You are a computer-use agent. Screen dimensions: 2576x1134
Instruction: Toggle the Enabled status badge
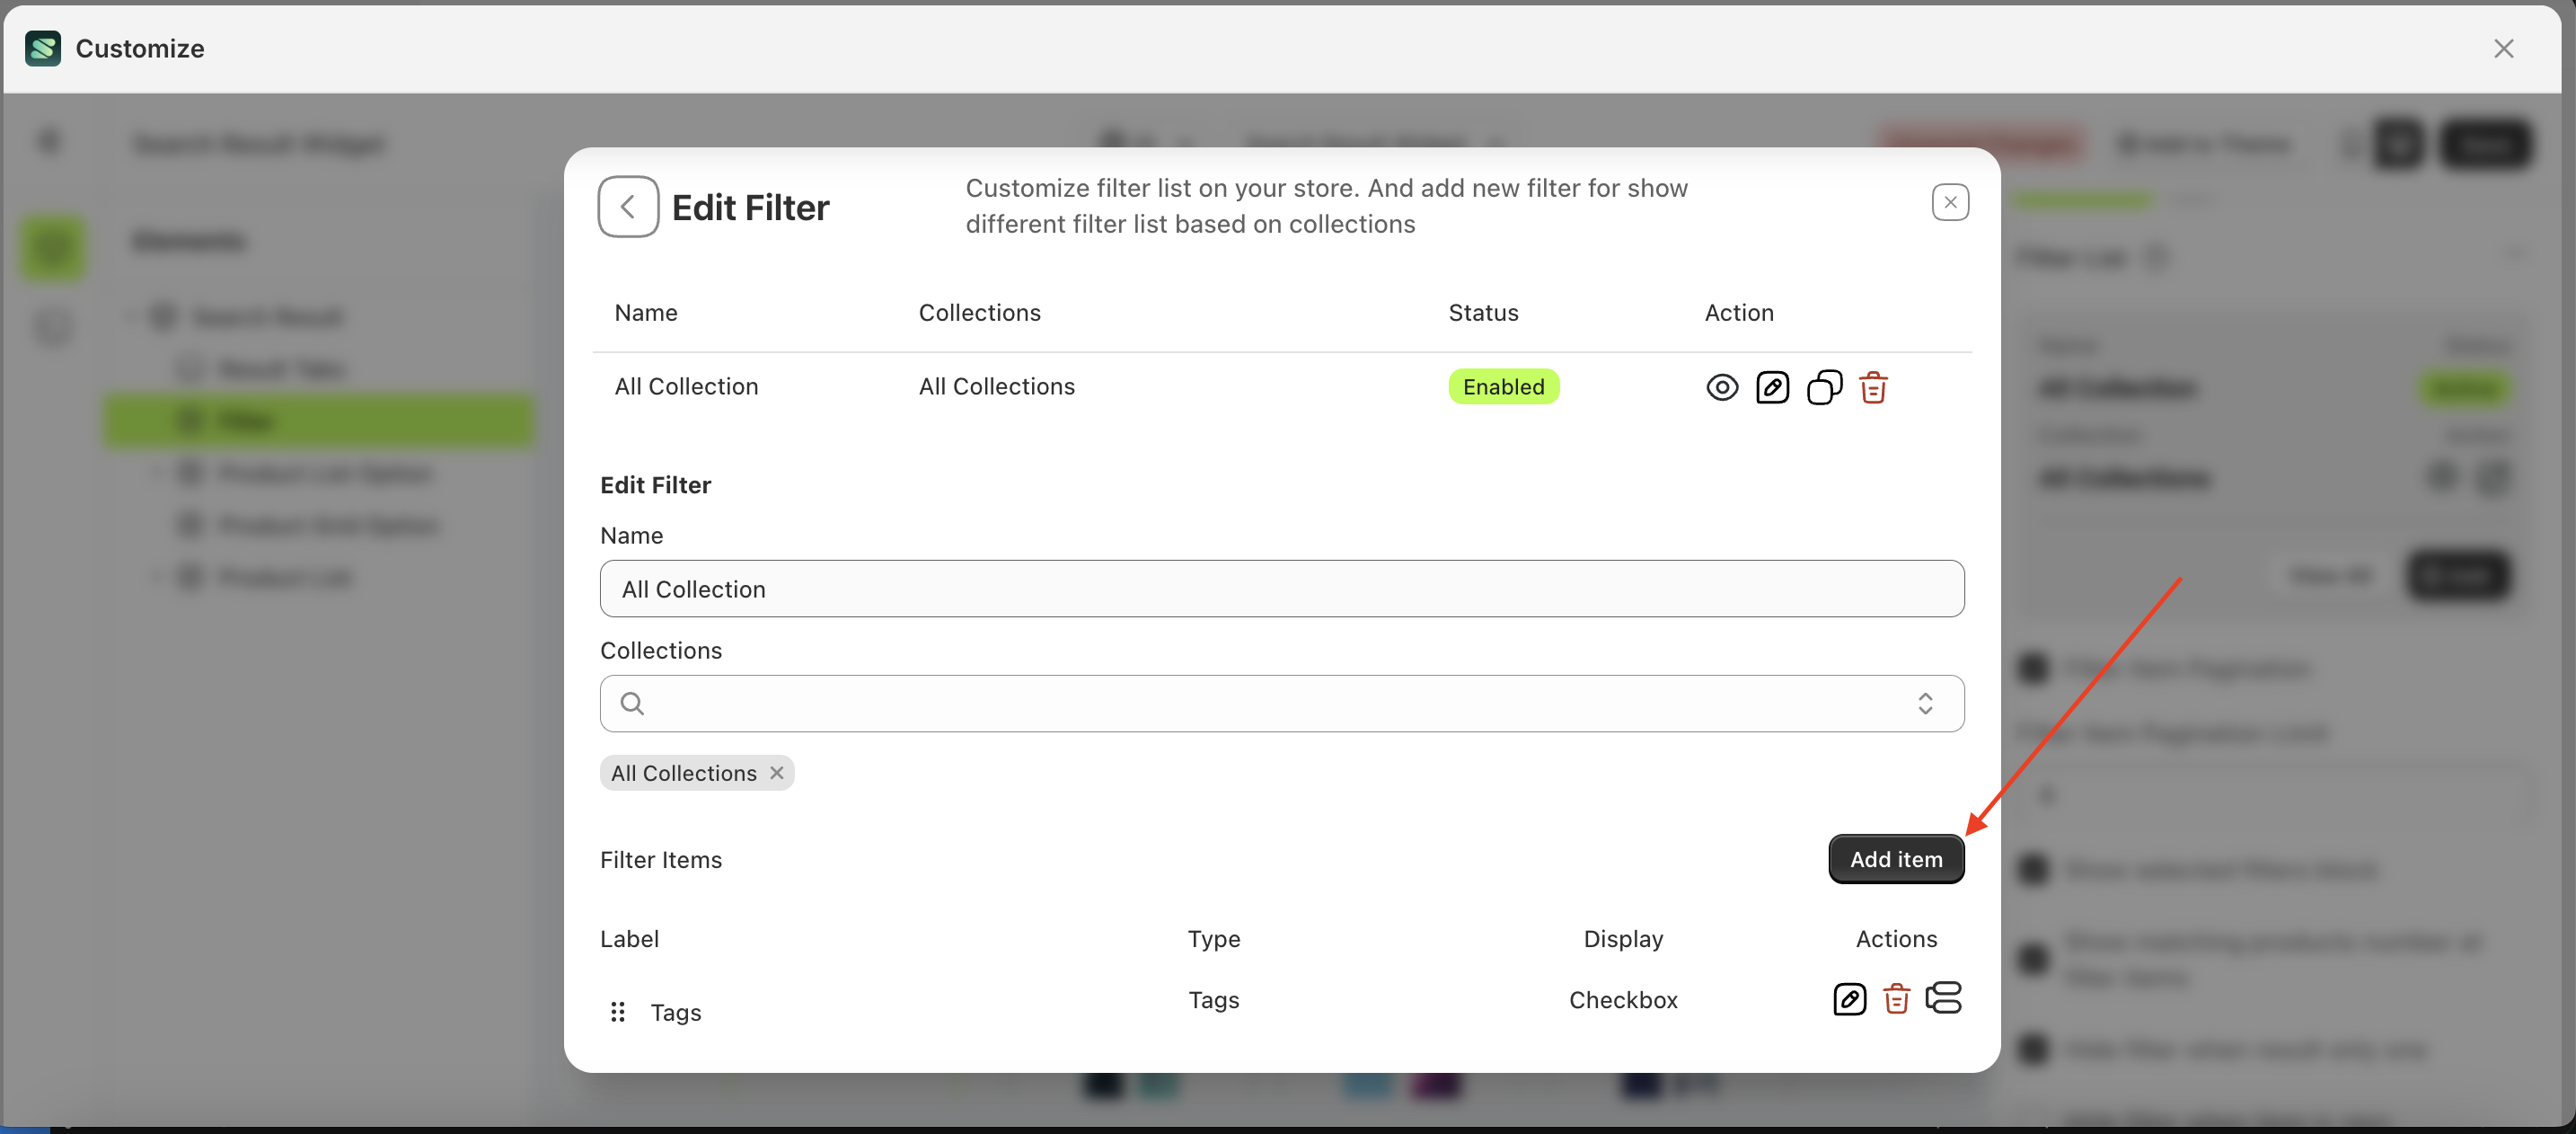pyautogui.click(x=1504, y=386)
